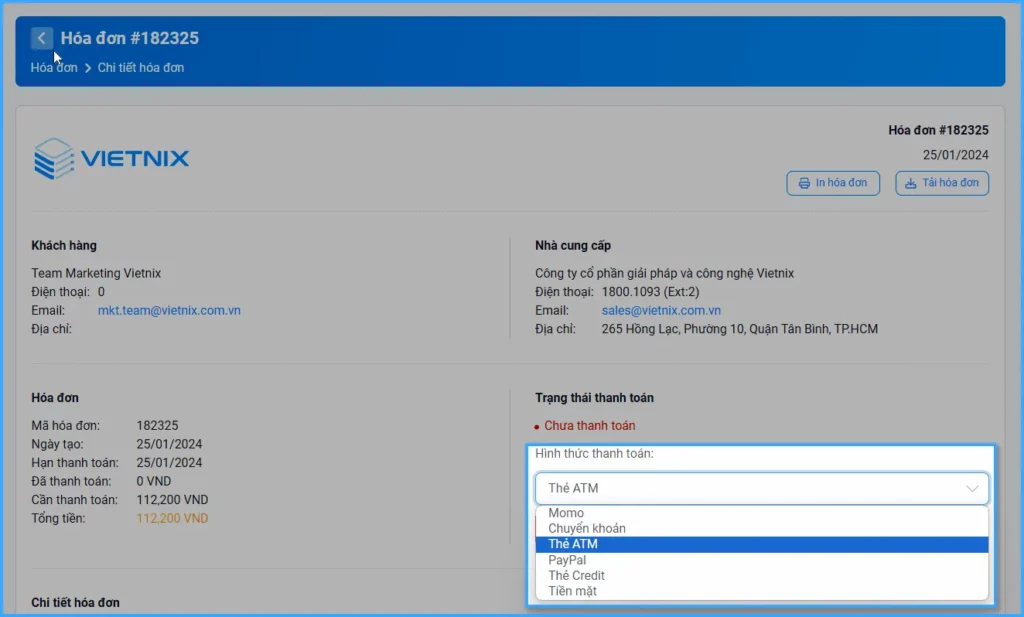Click the Chưa thanh toán status label

(x=589, y=425)
